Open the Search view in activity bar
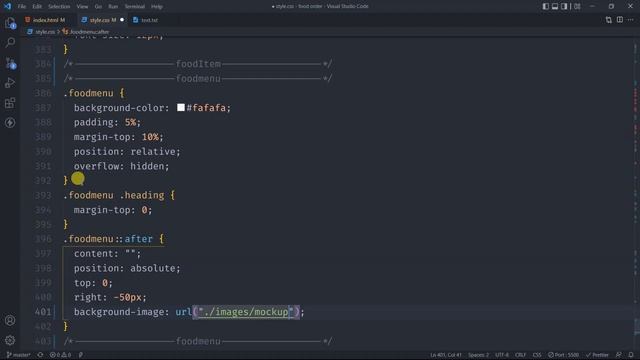Screen dimensions: 640x360 click(x=10, y=42)
